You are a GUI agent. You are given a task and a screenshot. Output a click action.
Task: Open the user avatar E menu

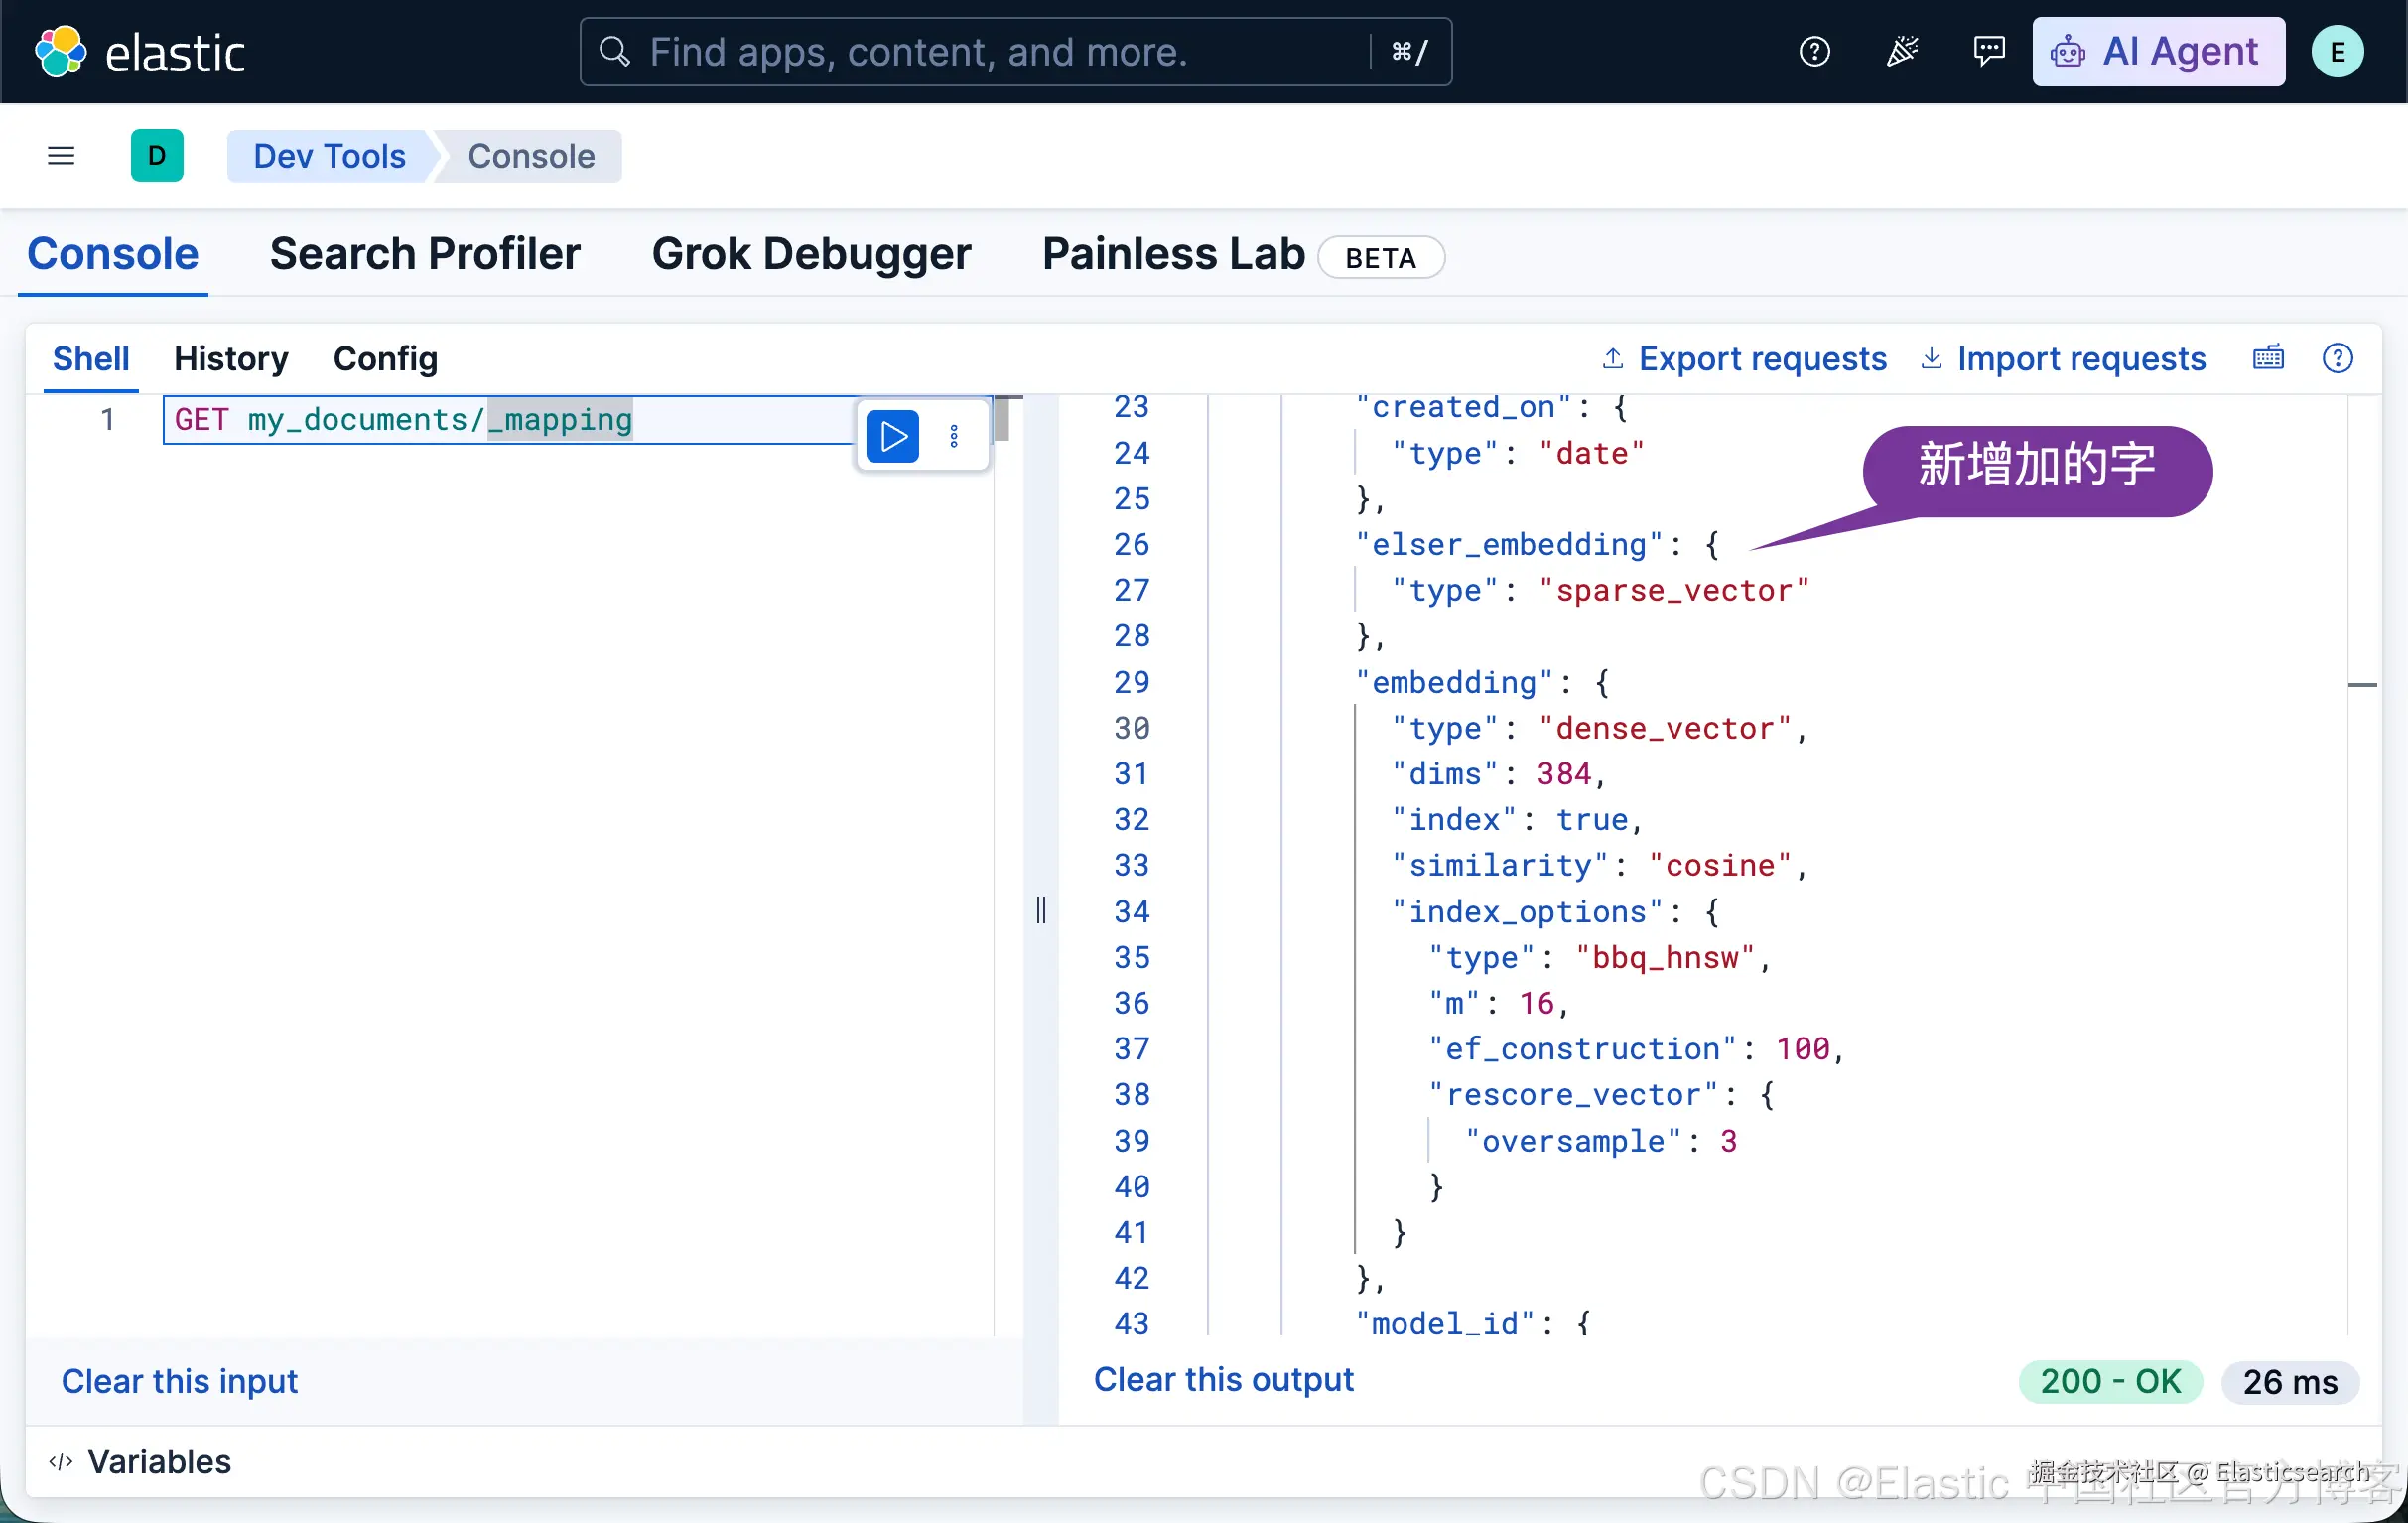coord(2337,52)
